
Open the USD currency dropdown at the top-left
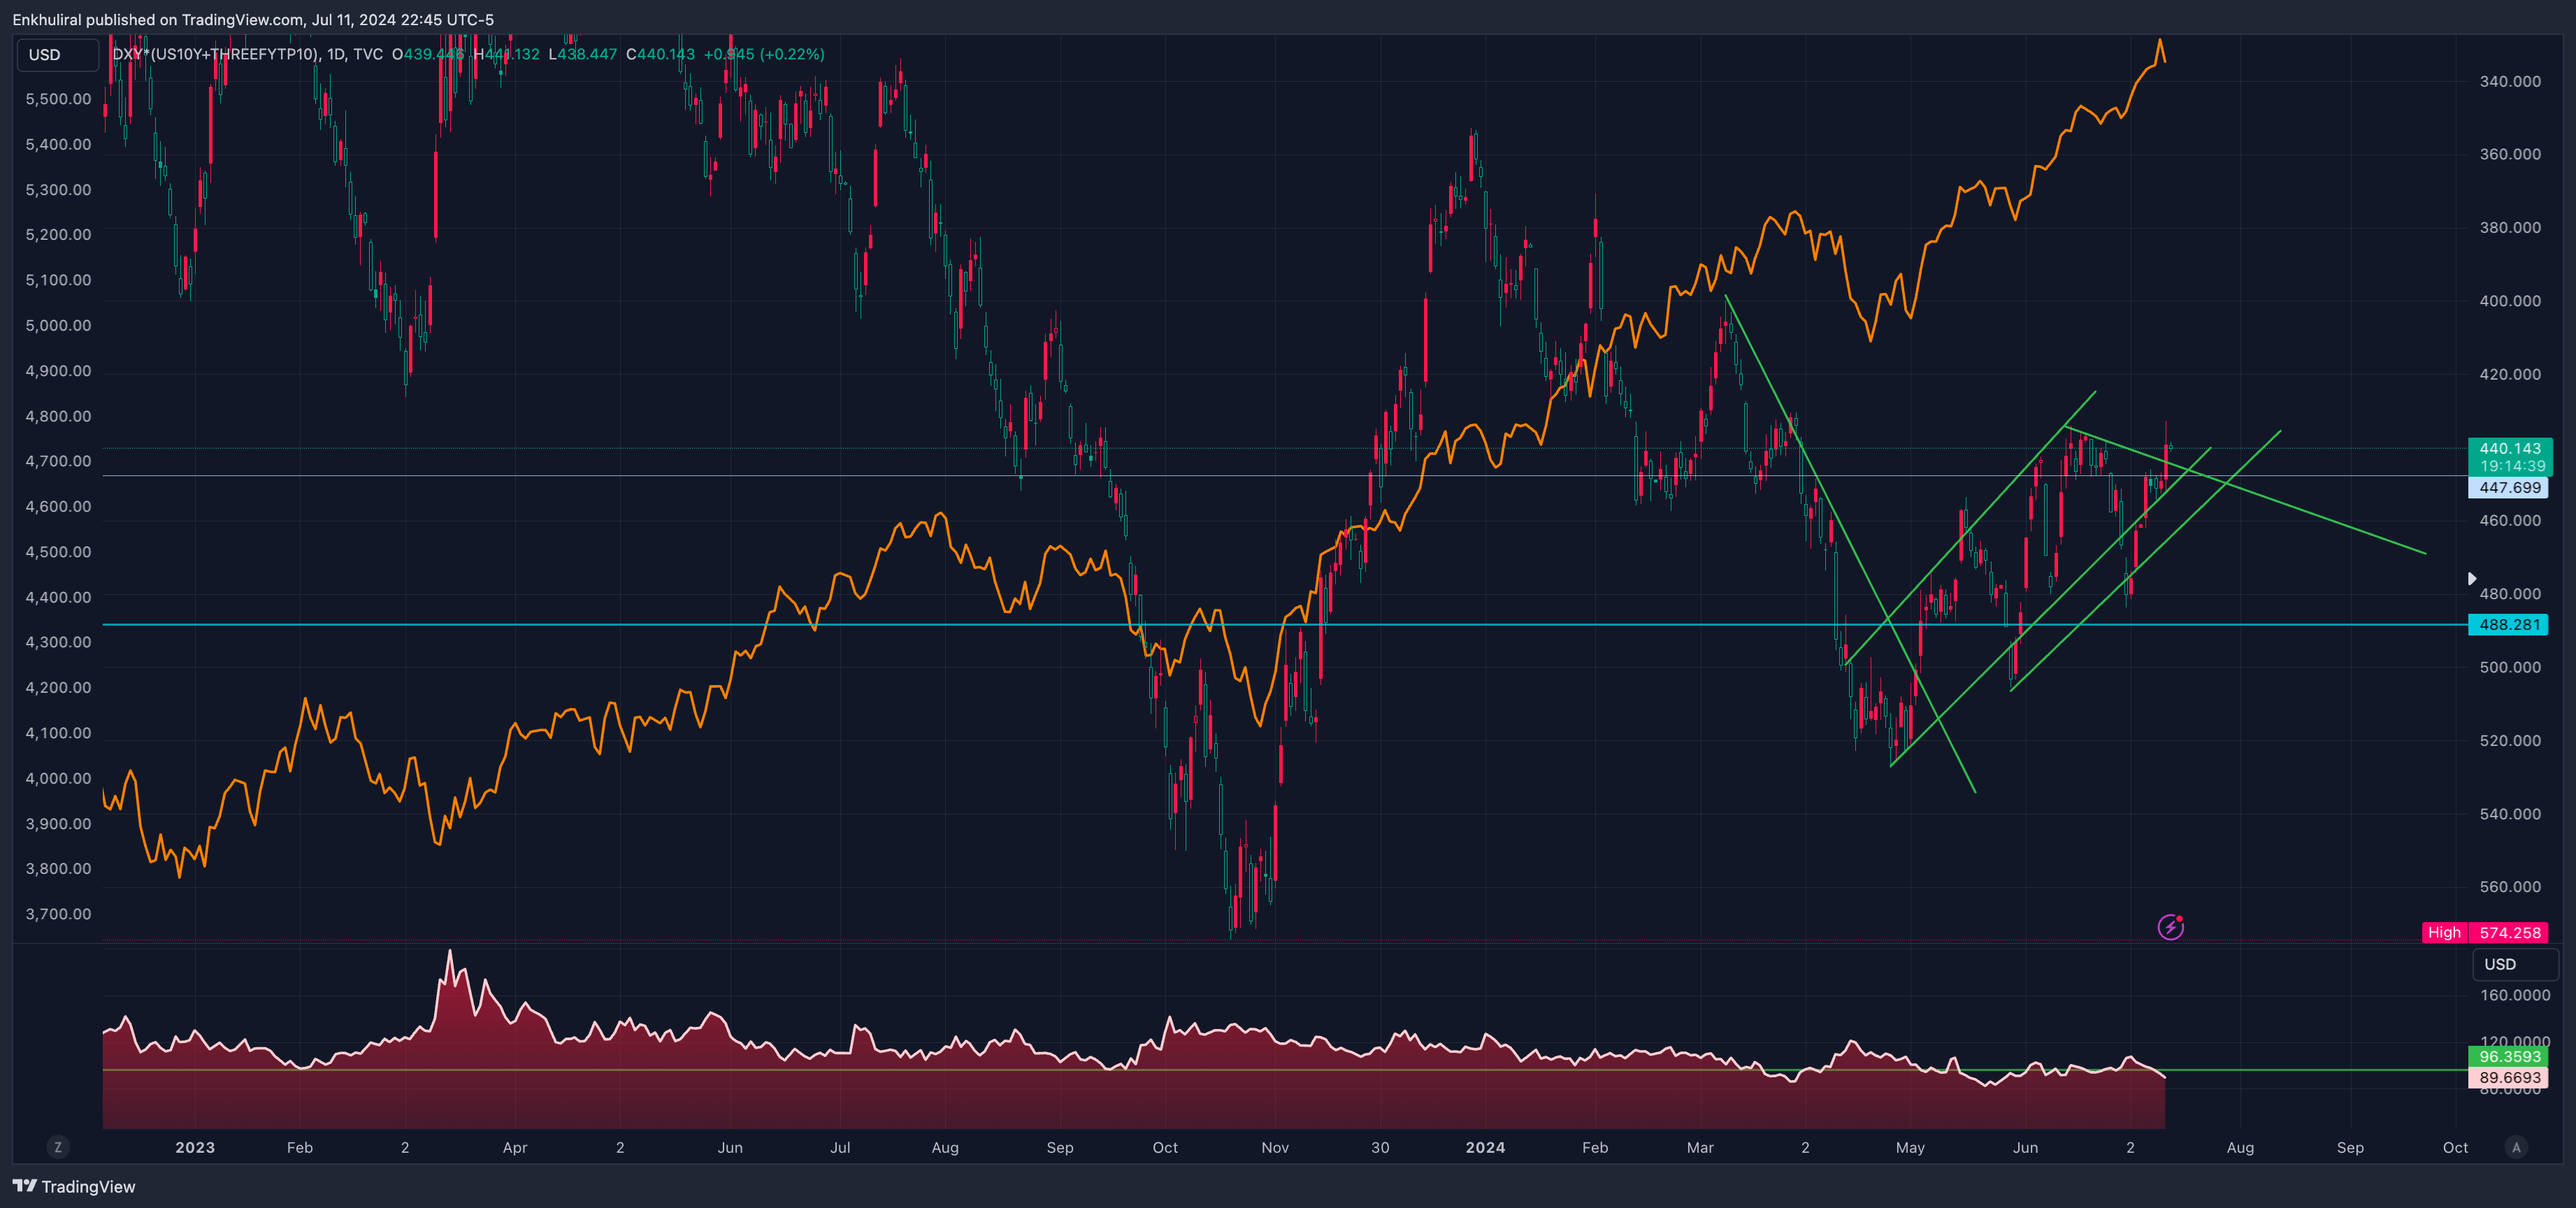(x=57, y=55)
